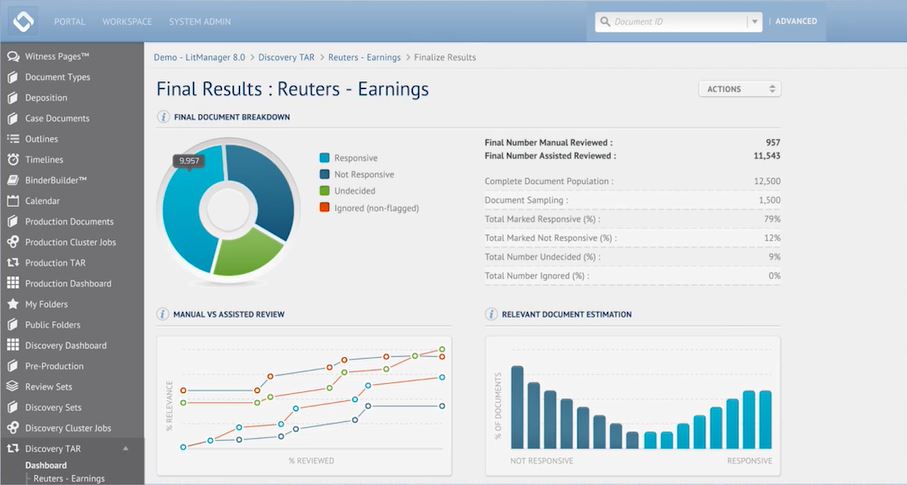Click the Total Number Undecided (%) label
This screenshot has width=907, height=485.
(543, 257)
